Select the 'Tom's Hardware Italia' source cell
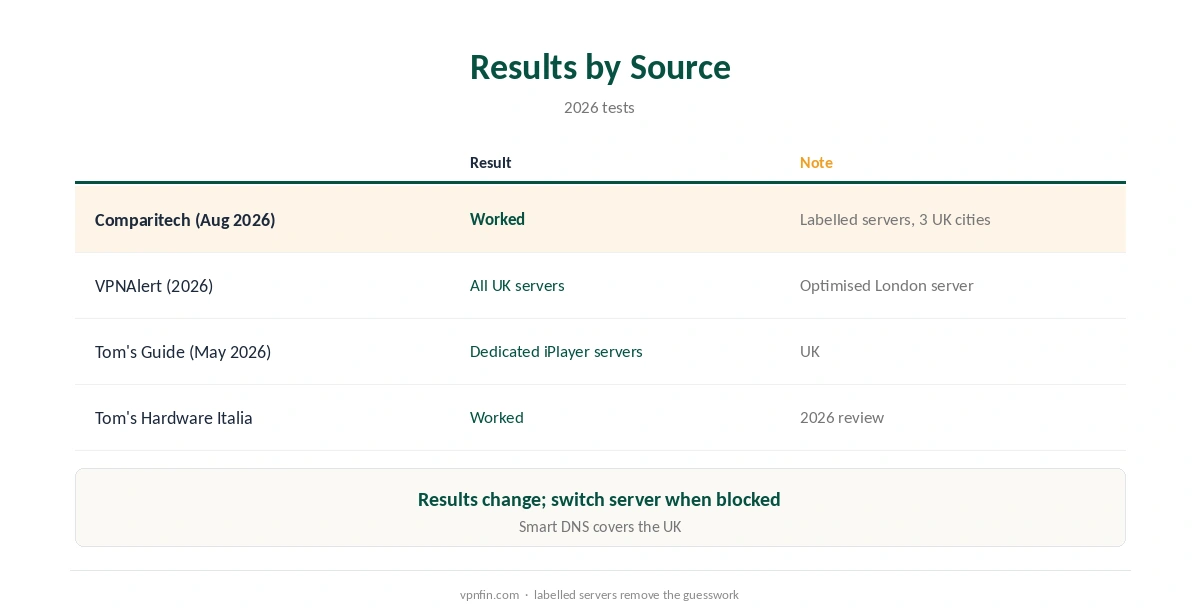The image size is (1200, 614). [174, 418]
